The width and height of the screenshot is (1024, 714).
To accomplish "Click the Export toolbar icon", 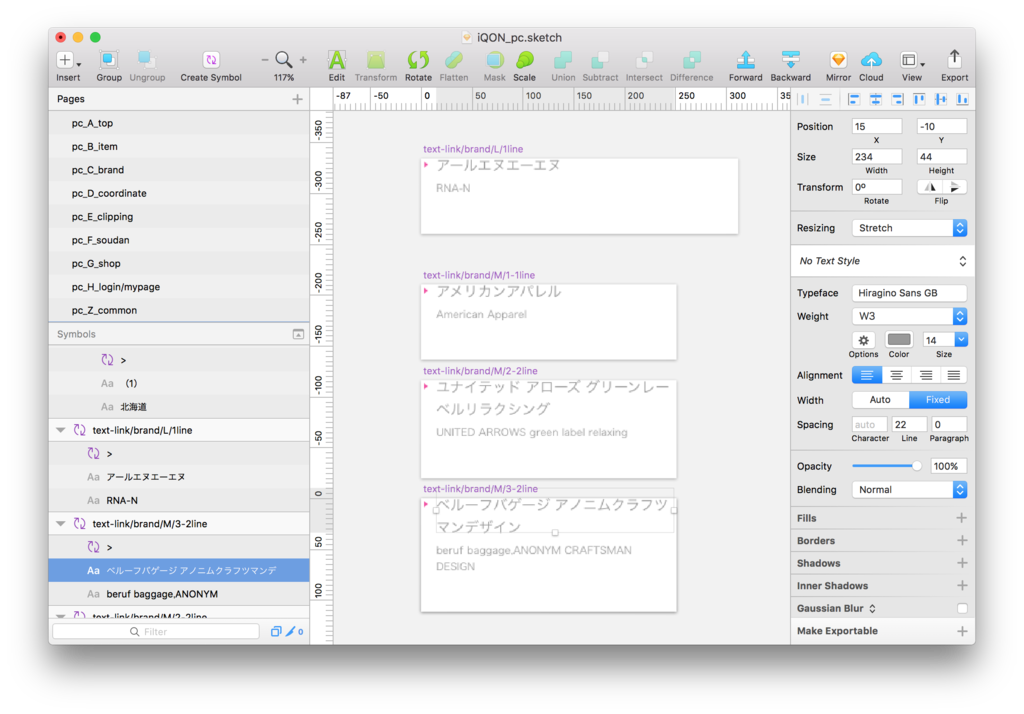I will tap(954, 59).
